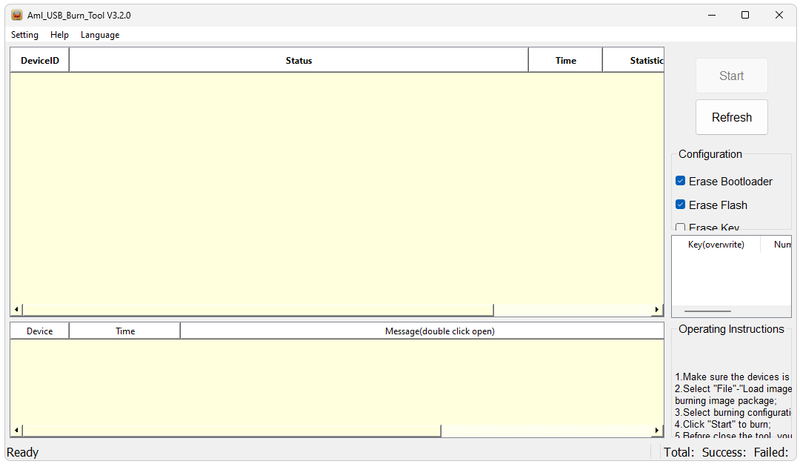The height and width of the screenshot is (464, 800).
Task: Click right scroll arrow of message log
Action: [x=657, y=430]
